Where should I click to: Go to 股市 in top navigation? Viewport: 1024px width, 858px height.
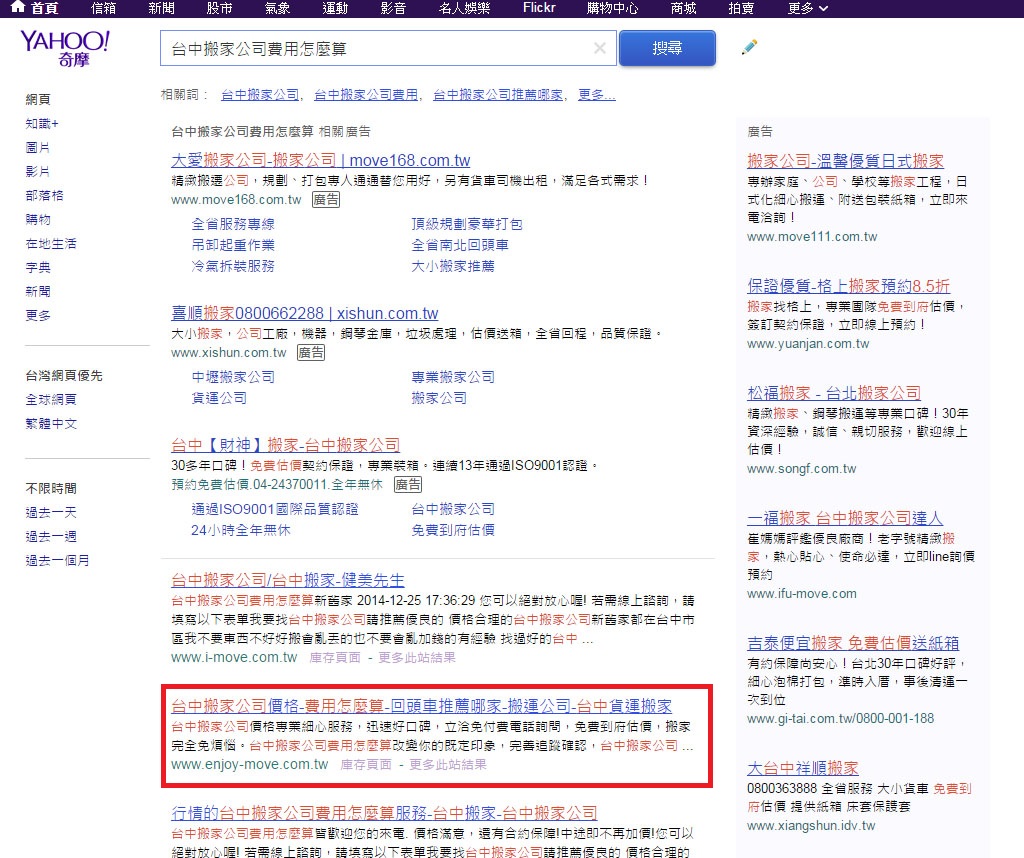coord(219,8)
